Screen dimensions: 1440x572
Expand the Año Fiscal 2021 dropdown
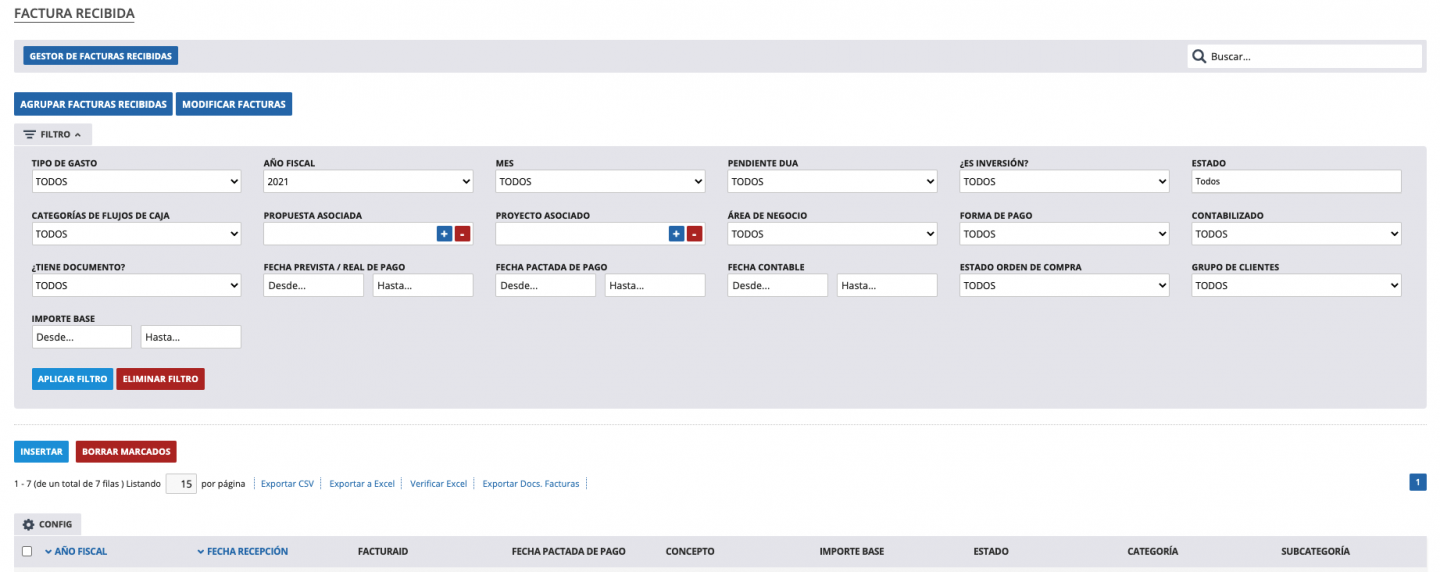pos(368,182)
